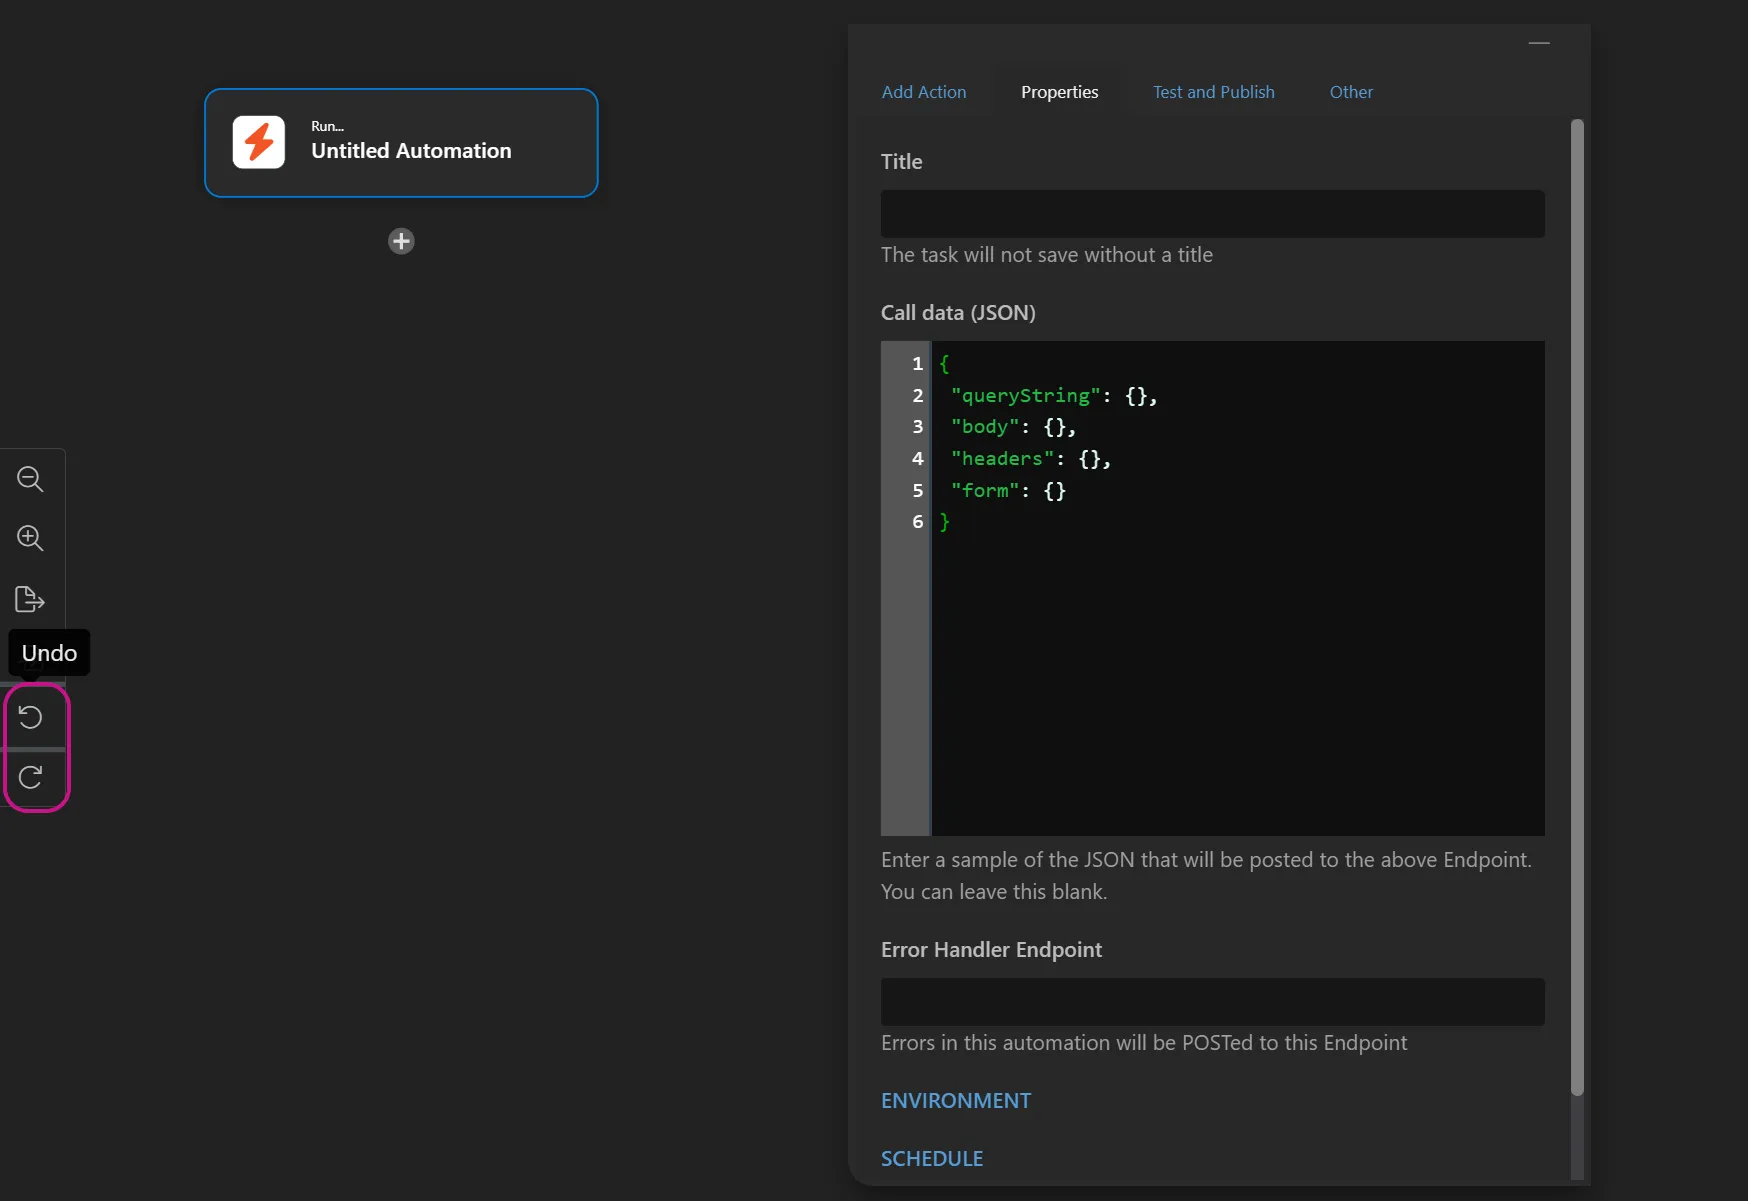Image resolution: width=1748 pixels, height=1201 pixels.
Task: Focus the Error Handler Endpoint field
Action: click(x=1213, y=1002)
